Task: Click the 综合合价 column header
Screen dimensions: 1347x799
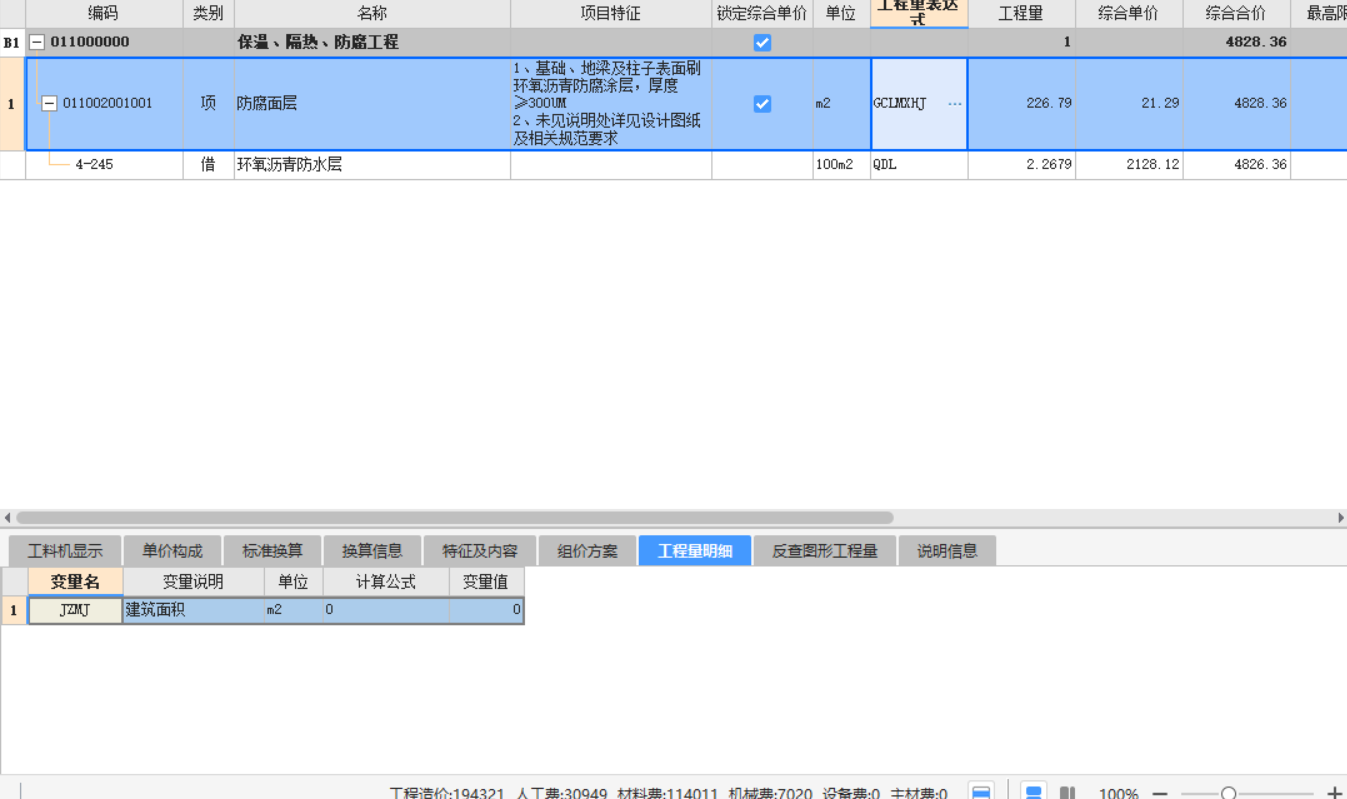Action: [1236, 14]
